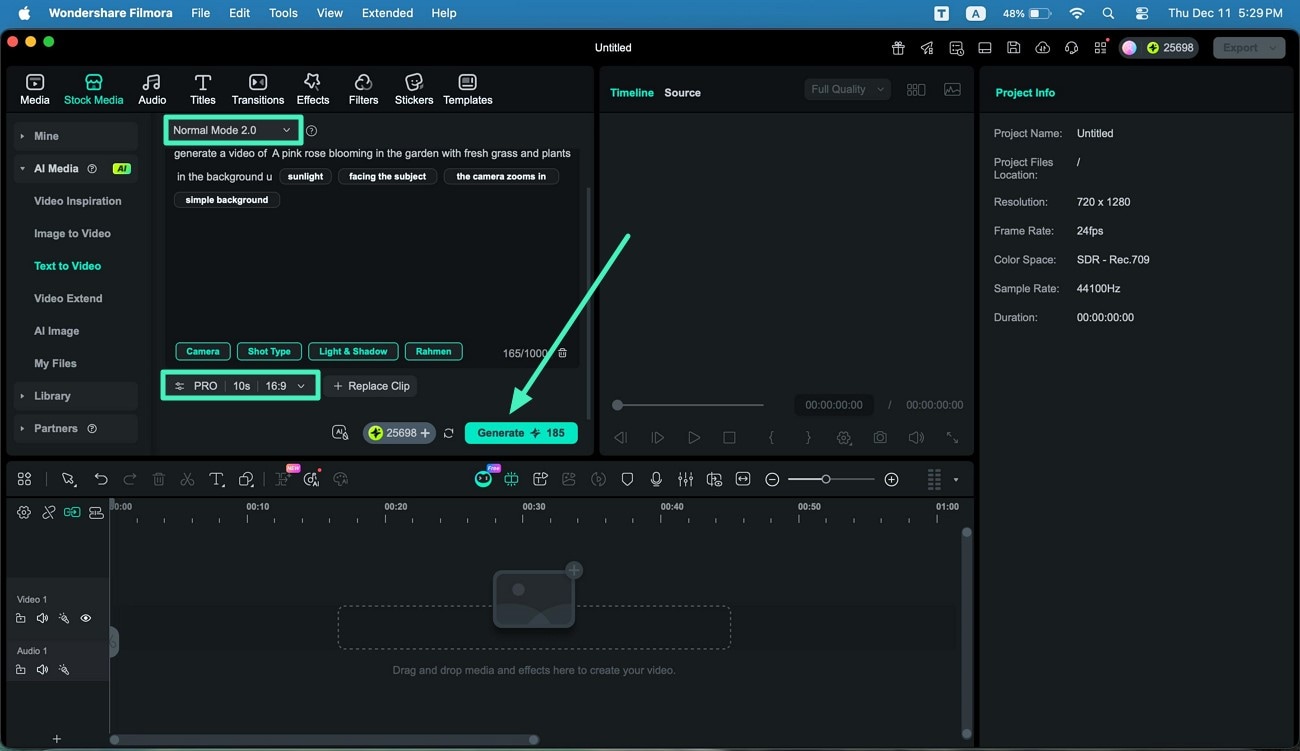The image size is (1300, 751).
Task: Switch to the Filters tab
Action: pos(363,89)
